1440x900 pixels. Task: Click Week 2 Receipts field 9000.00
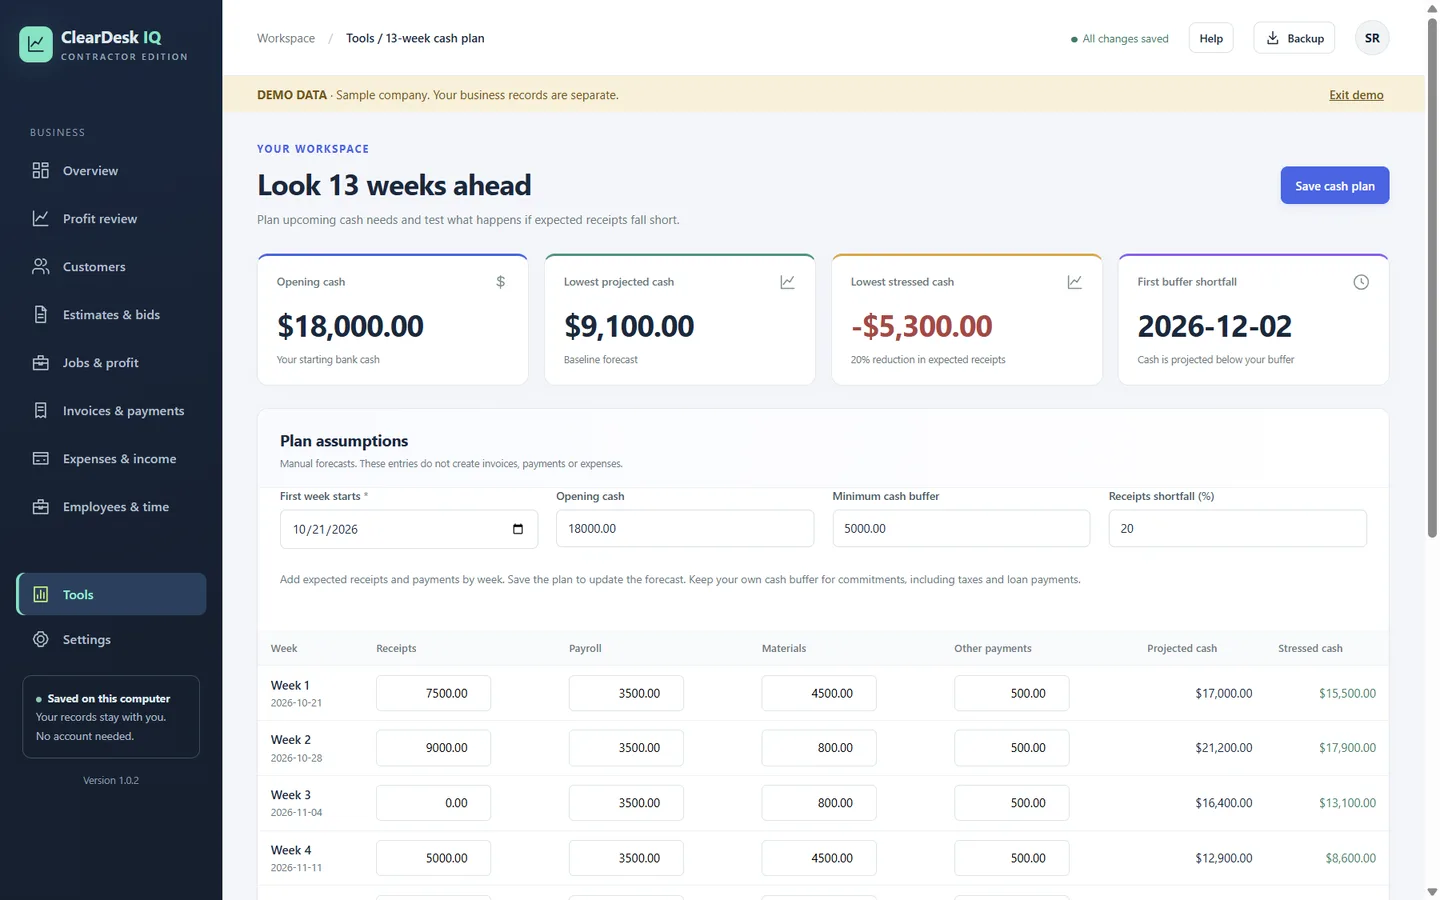click(433, 748)
